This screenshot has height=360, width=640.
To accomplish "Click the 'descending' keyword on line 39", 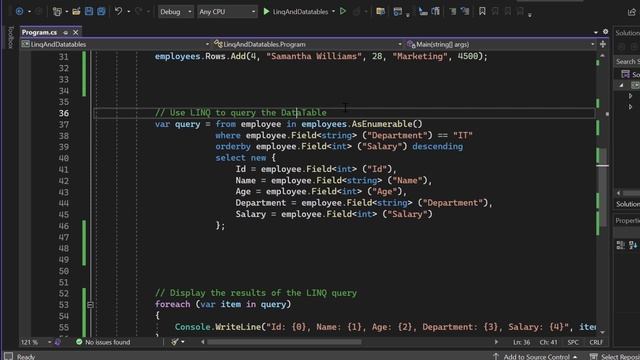I will 438,147.
